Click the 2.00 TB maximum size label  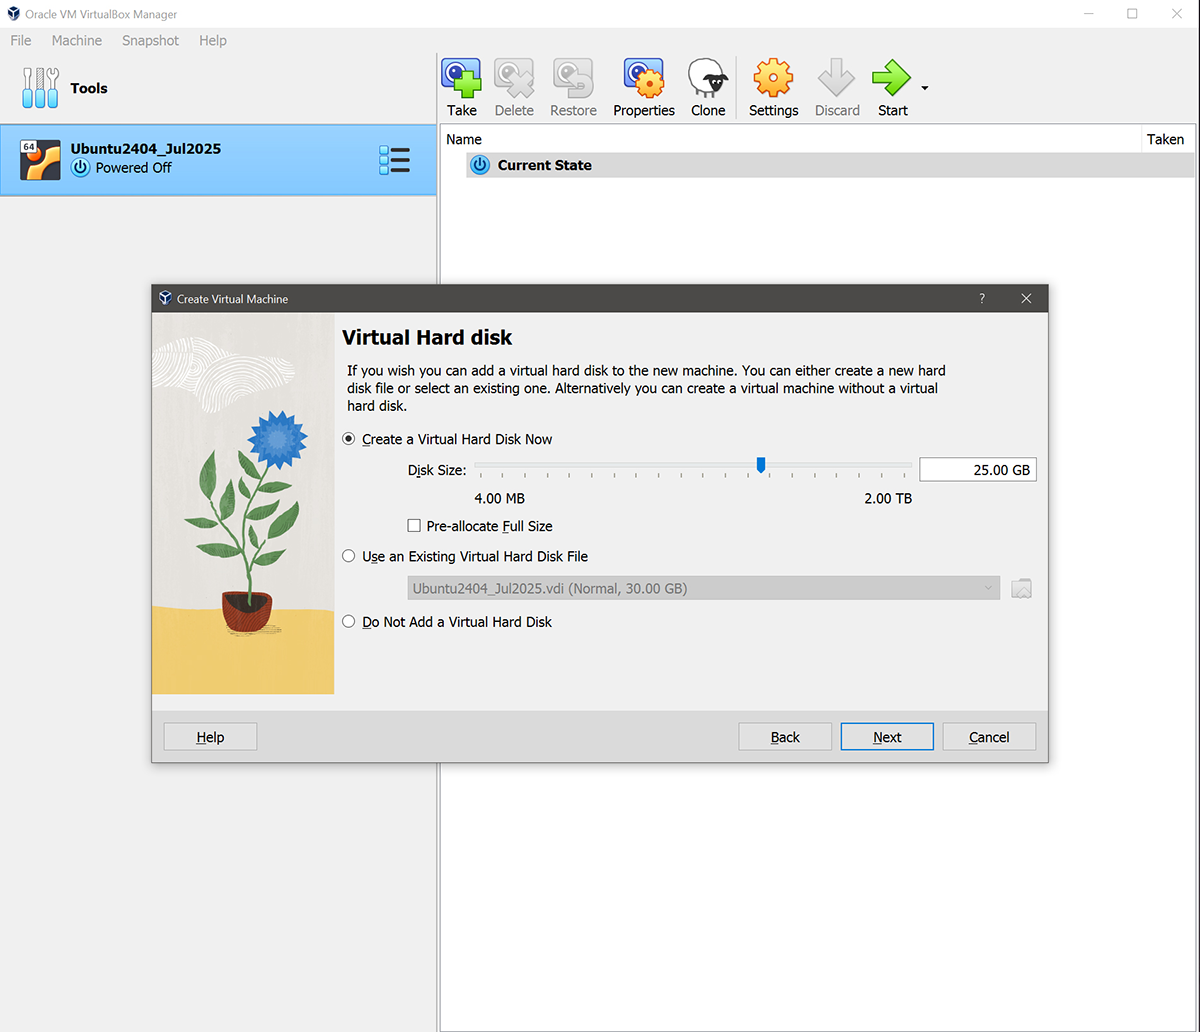click(888, 498)
